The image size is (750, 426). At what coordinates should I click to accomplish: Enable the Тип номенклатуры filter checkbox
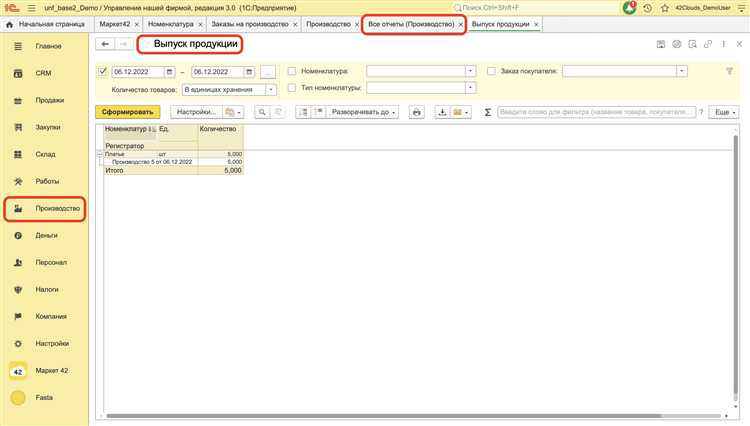coord(292,88)
